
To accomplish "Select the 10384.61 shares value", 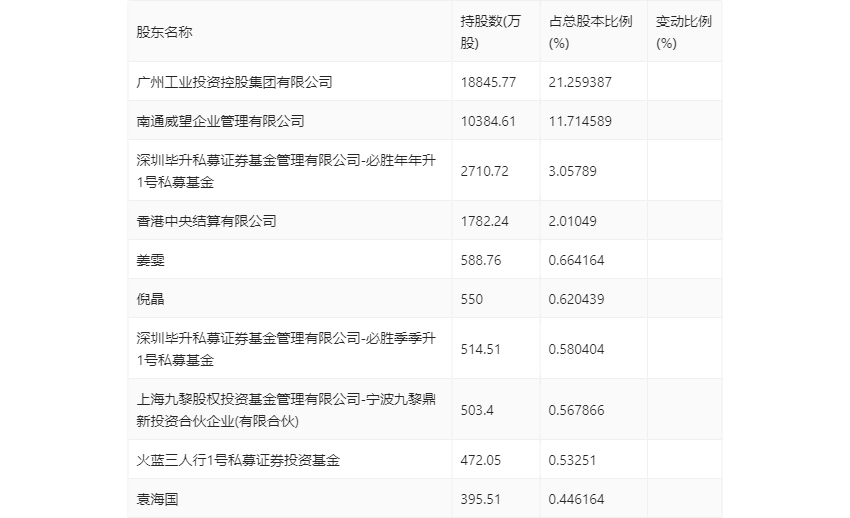I will click(x=488, y=121).
